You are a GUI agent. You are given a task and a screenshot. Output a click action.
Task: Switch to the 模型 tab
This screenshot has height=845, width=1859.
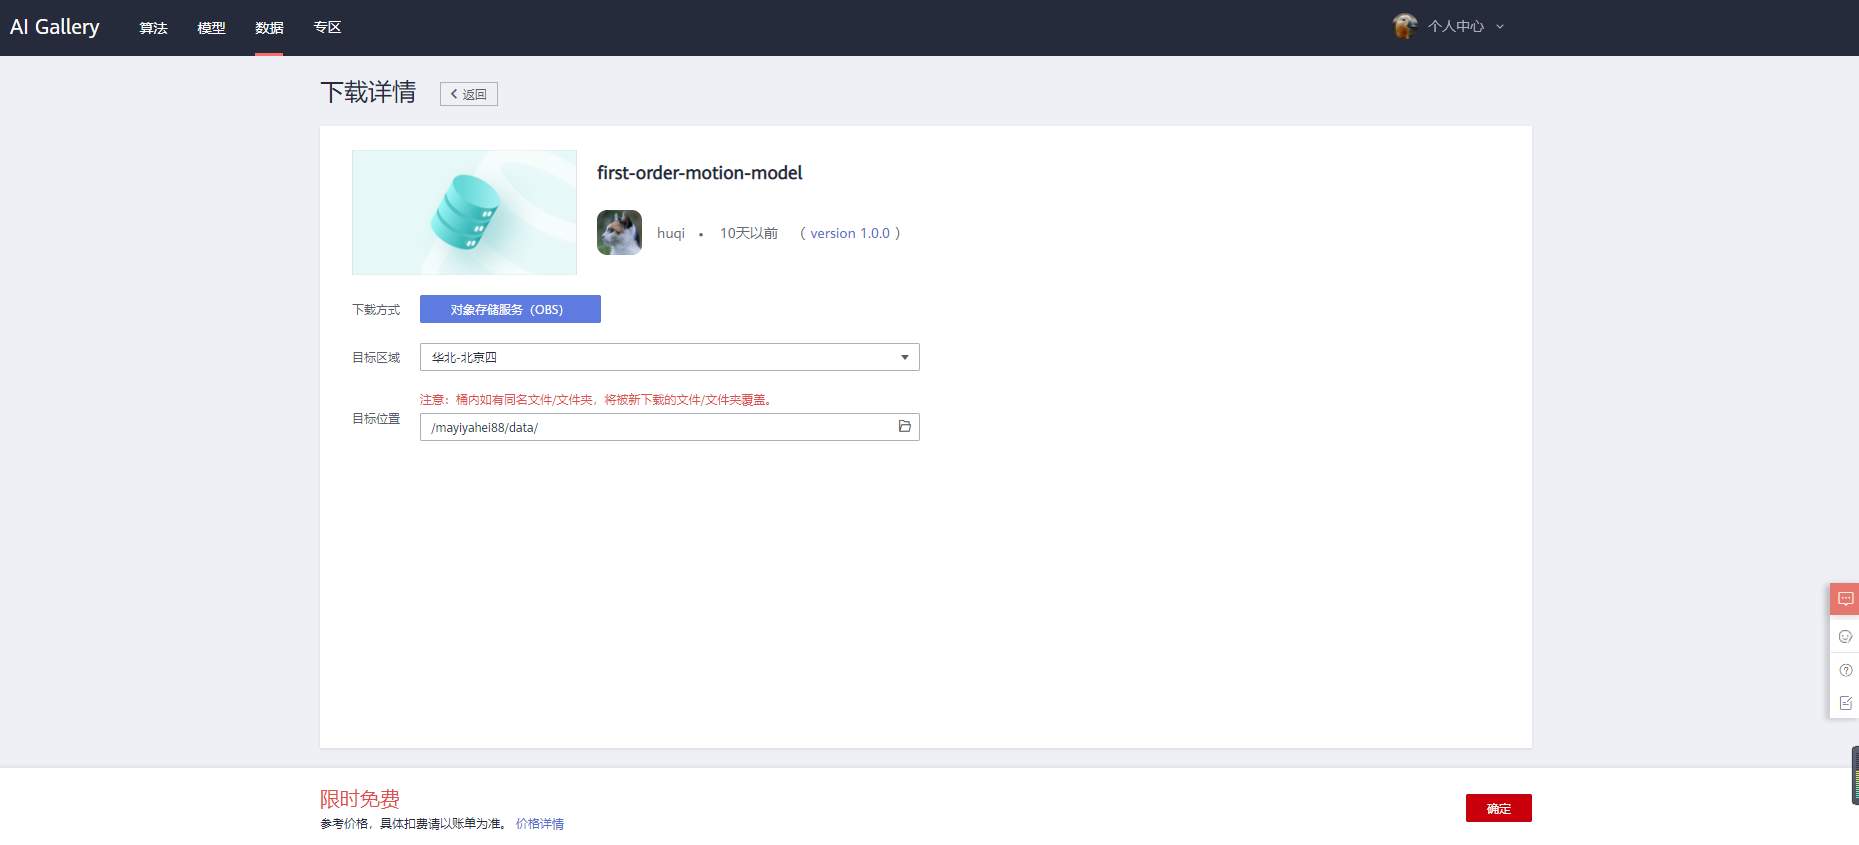click(211, 28)
